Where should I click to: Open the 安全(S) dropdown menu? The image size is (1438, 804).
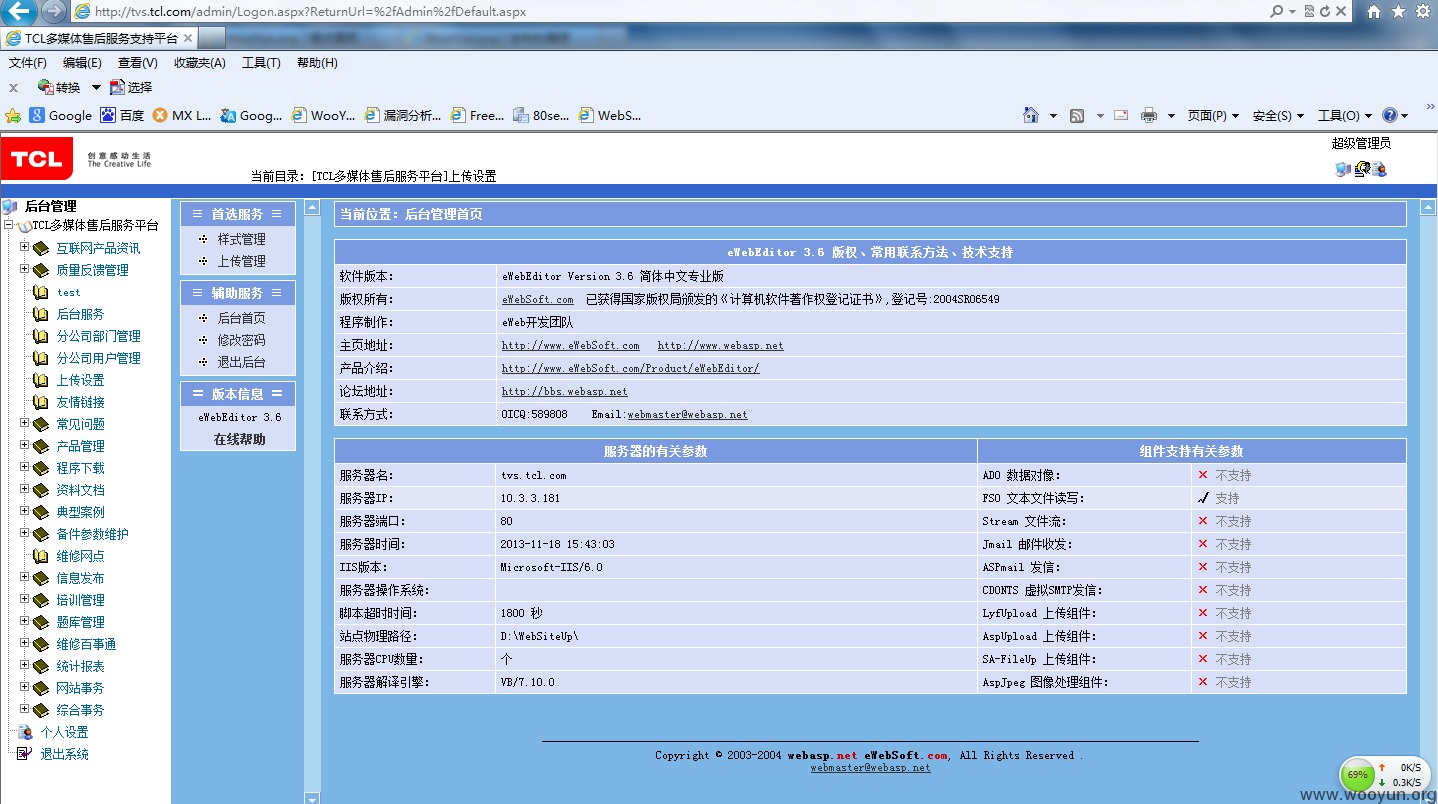[x=1278, y=115]
